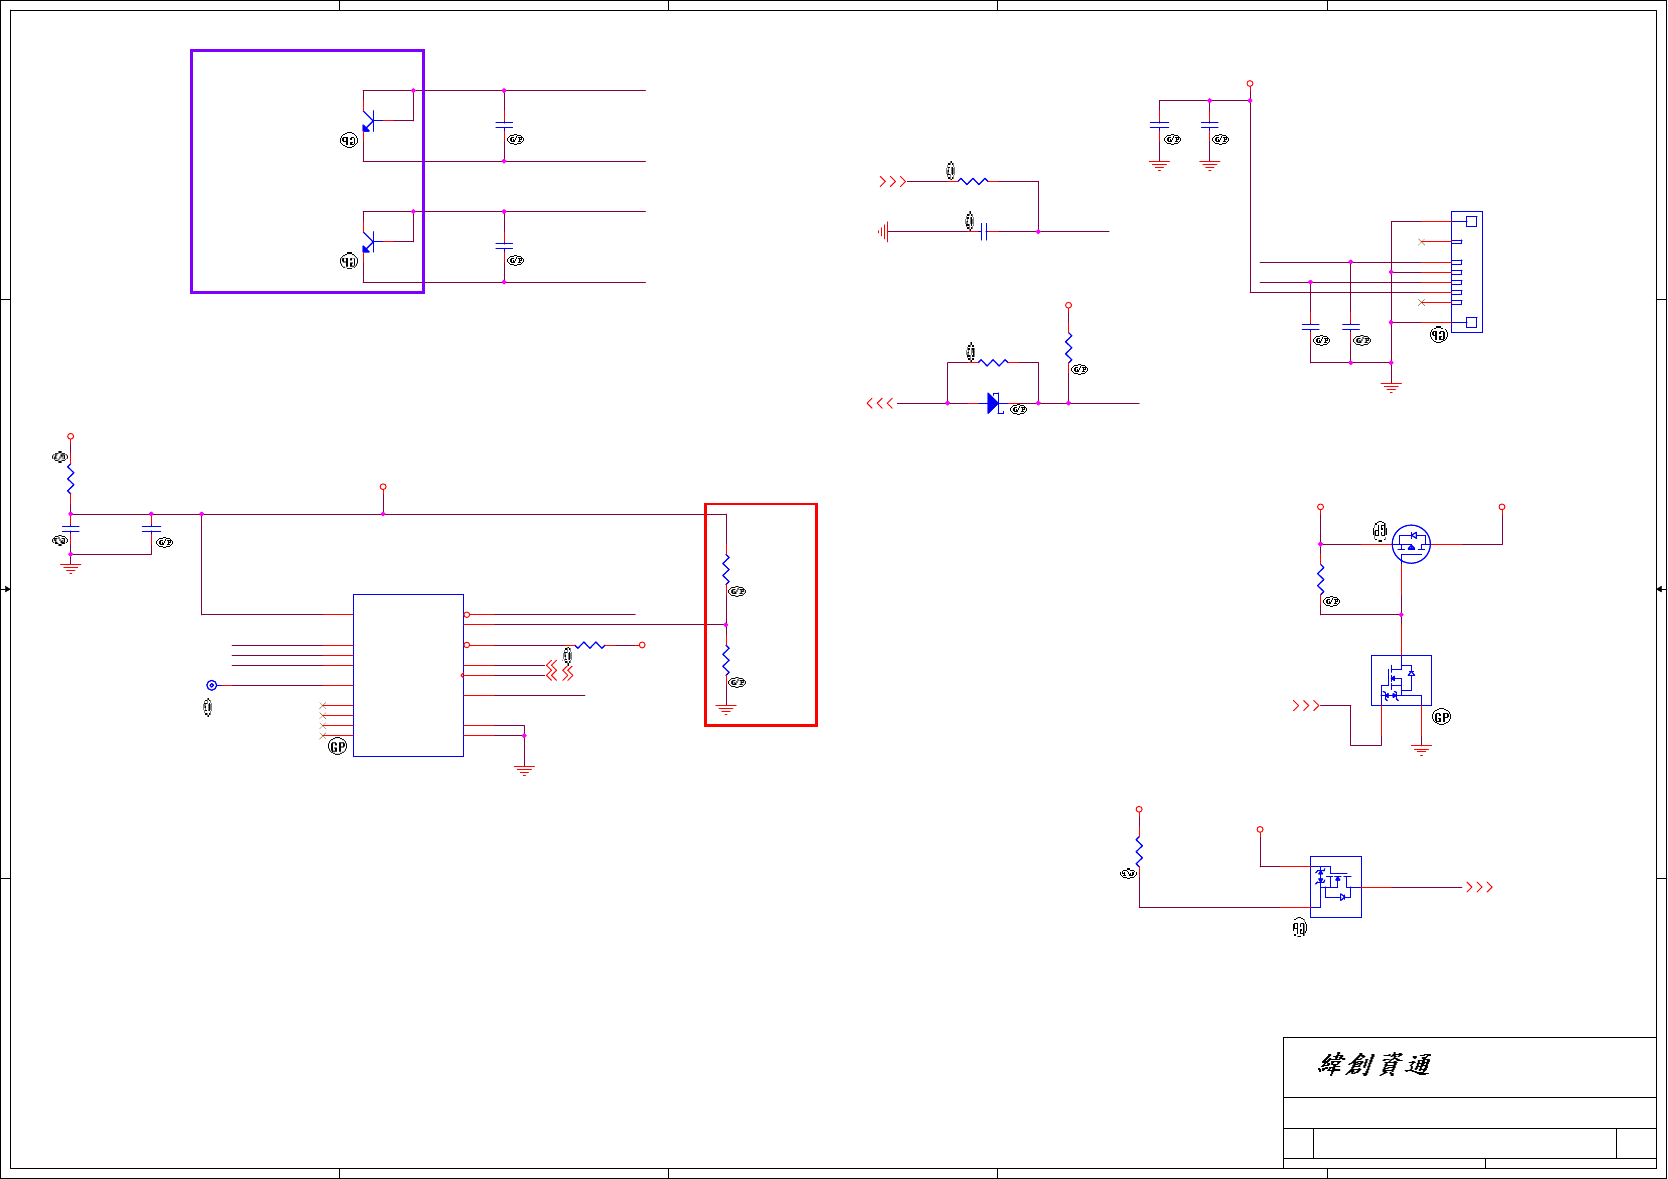Click pull-up resistor right of the diode
Viewport: 1668px width, 1179px height.
(x=1068, y=348)
